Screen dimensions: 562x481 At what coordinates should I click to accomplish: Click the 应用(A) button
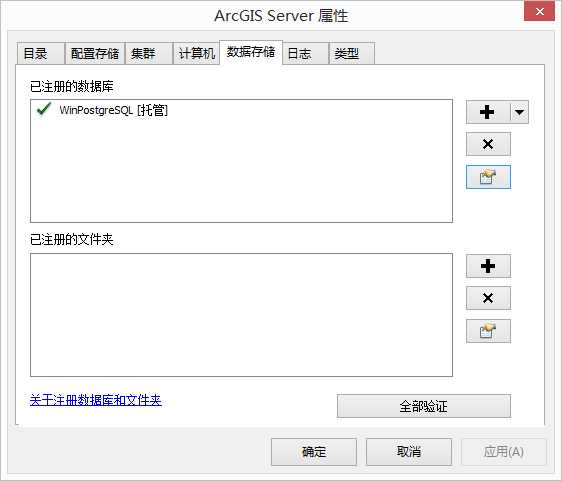[x=504, y=452]
